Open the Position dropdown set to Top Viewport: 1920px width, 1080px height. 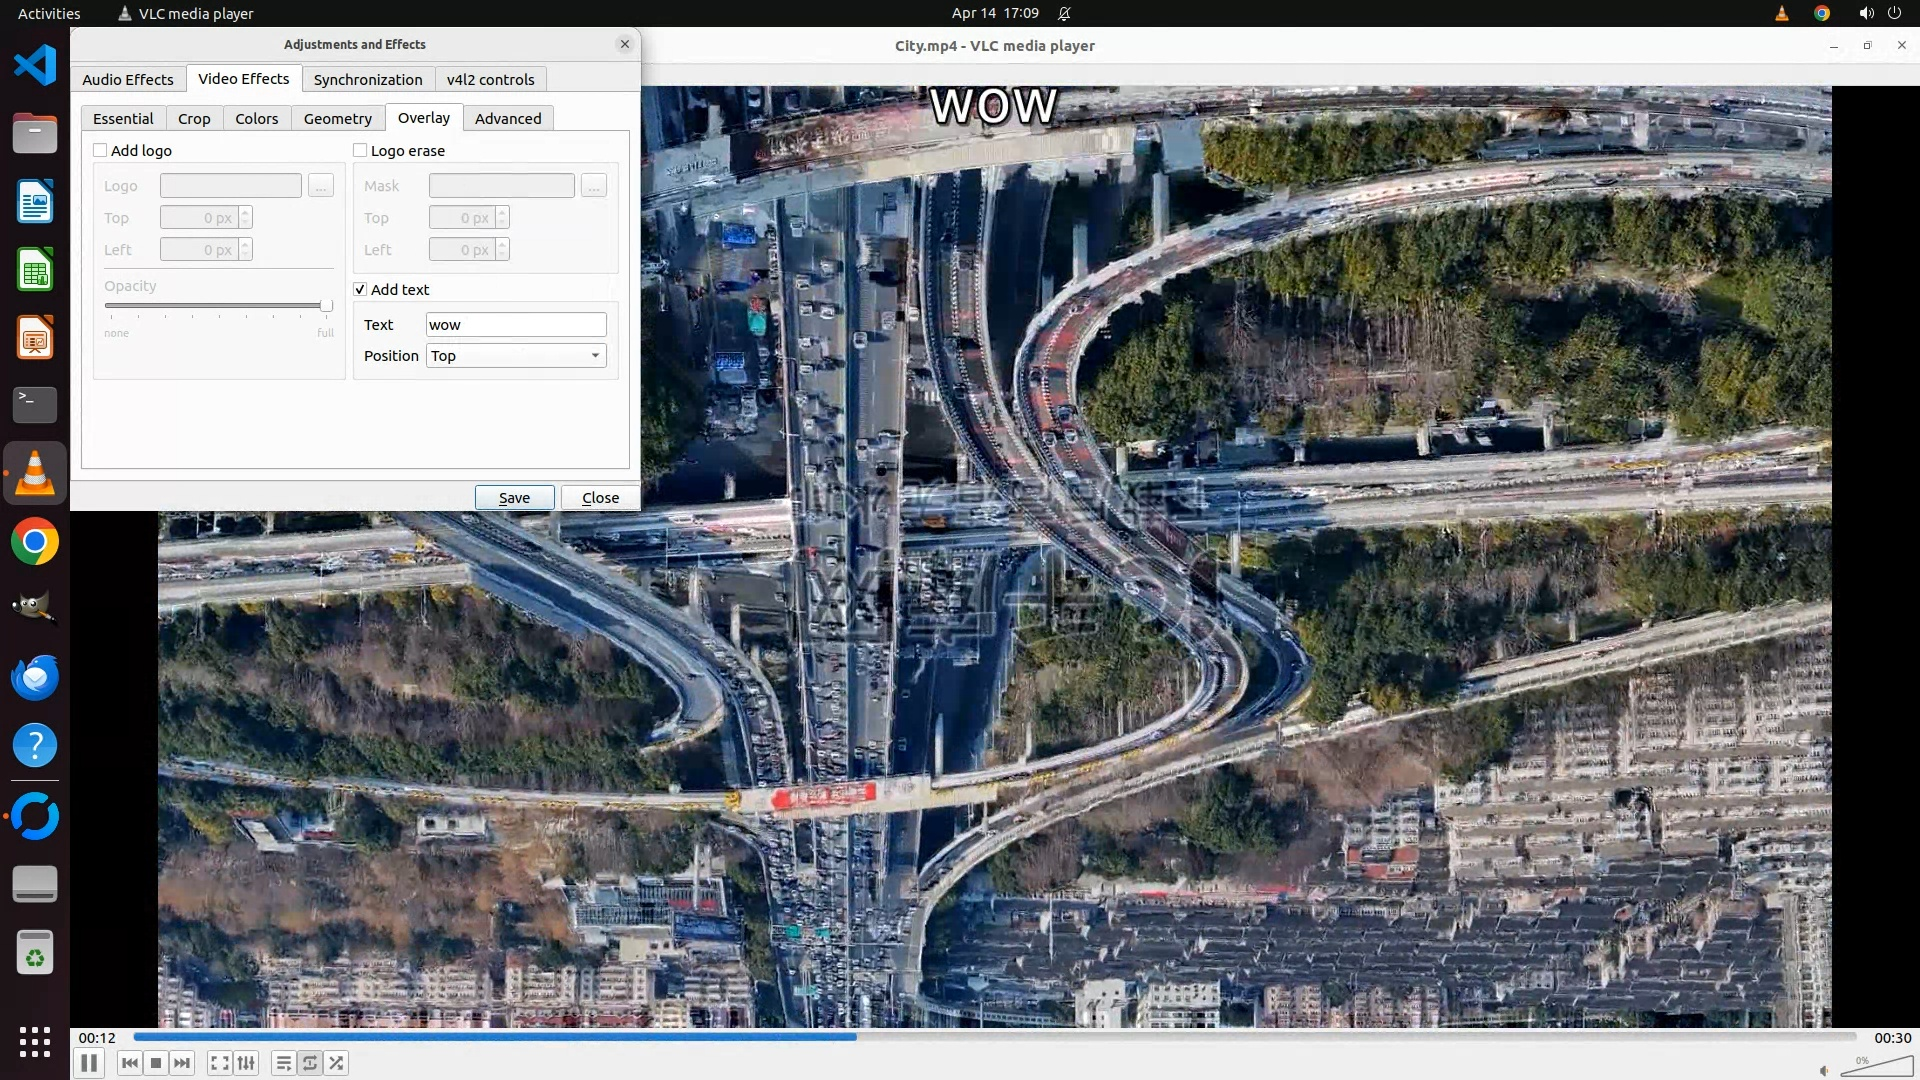pyautogui.click(x=516, y=356)
